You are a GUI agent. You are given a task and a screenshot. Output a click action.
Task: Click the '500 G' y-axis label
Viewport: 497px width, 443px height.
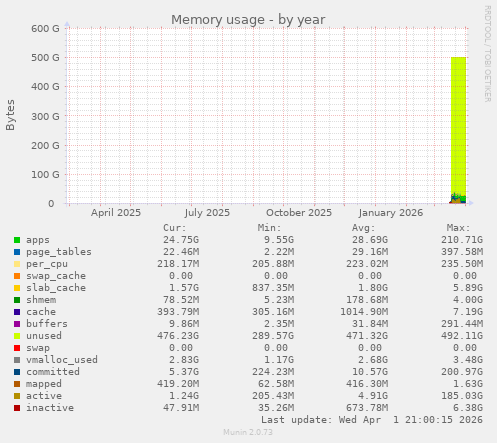click(x=45, y=58)
